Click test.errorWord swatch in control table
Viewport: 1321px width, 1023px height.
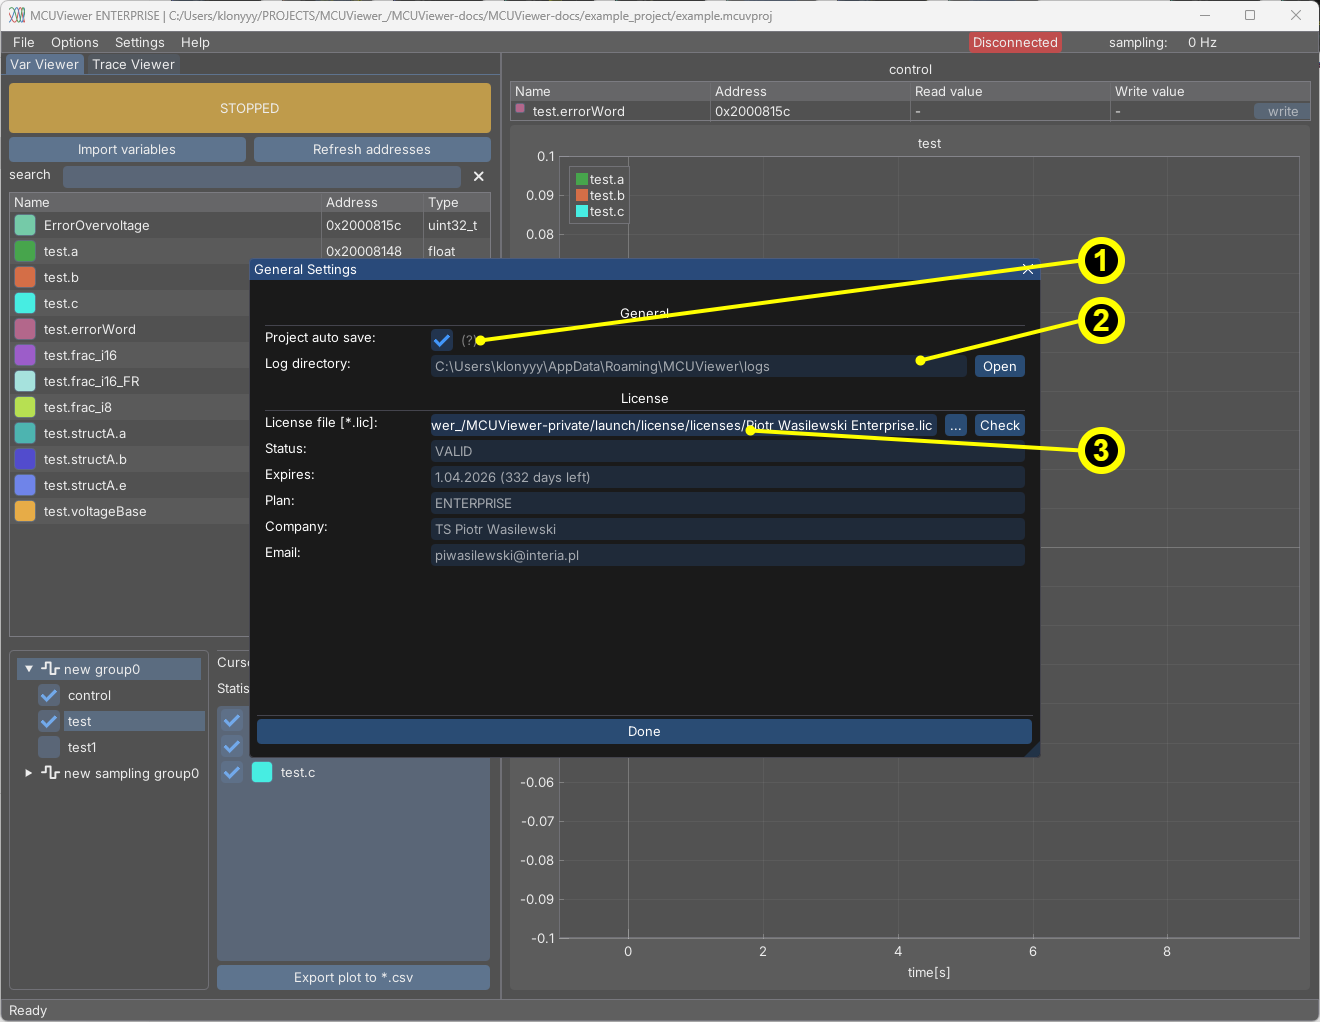[x=520, y=108]
